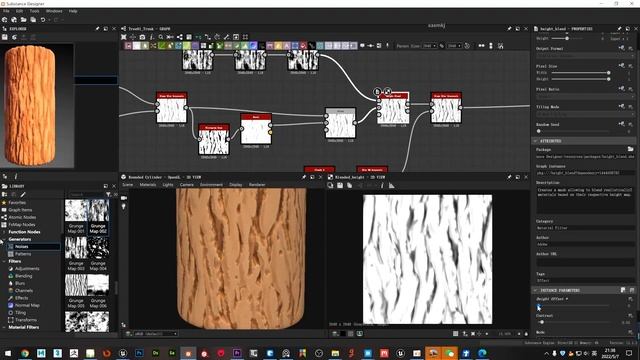The width and height of the screenshot is (640, 360).
Task: Click the pink first node icon in node toolbar
Action: (x=129, y=46)
